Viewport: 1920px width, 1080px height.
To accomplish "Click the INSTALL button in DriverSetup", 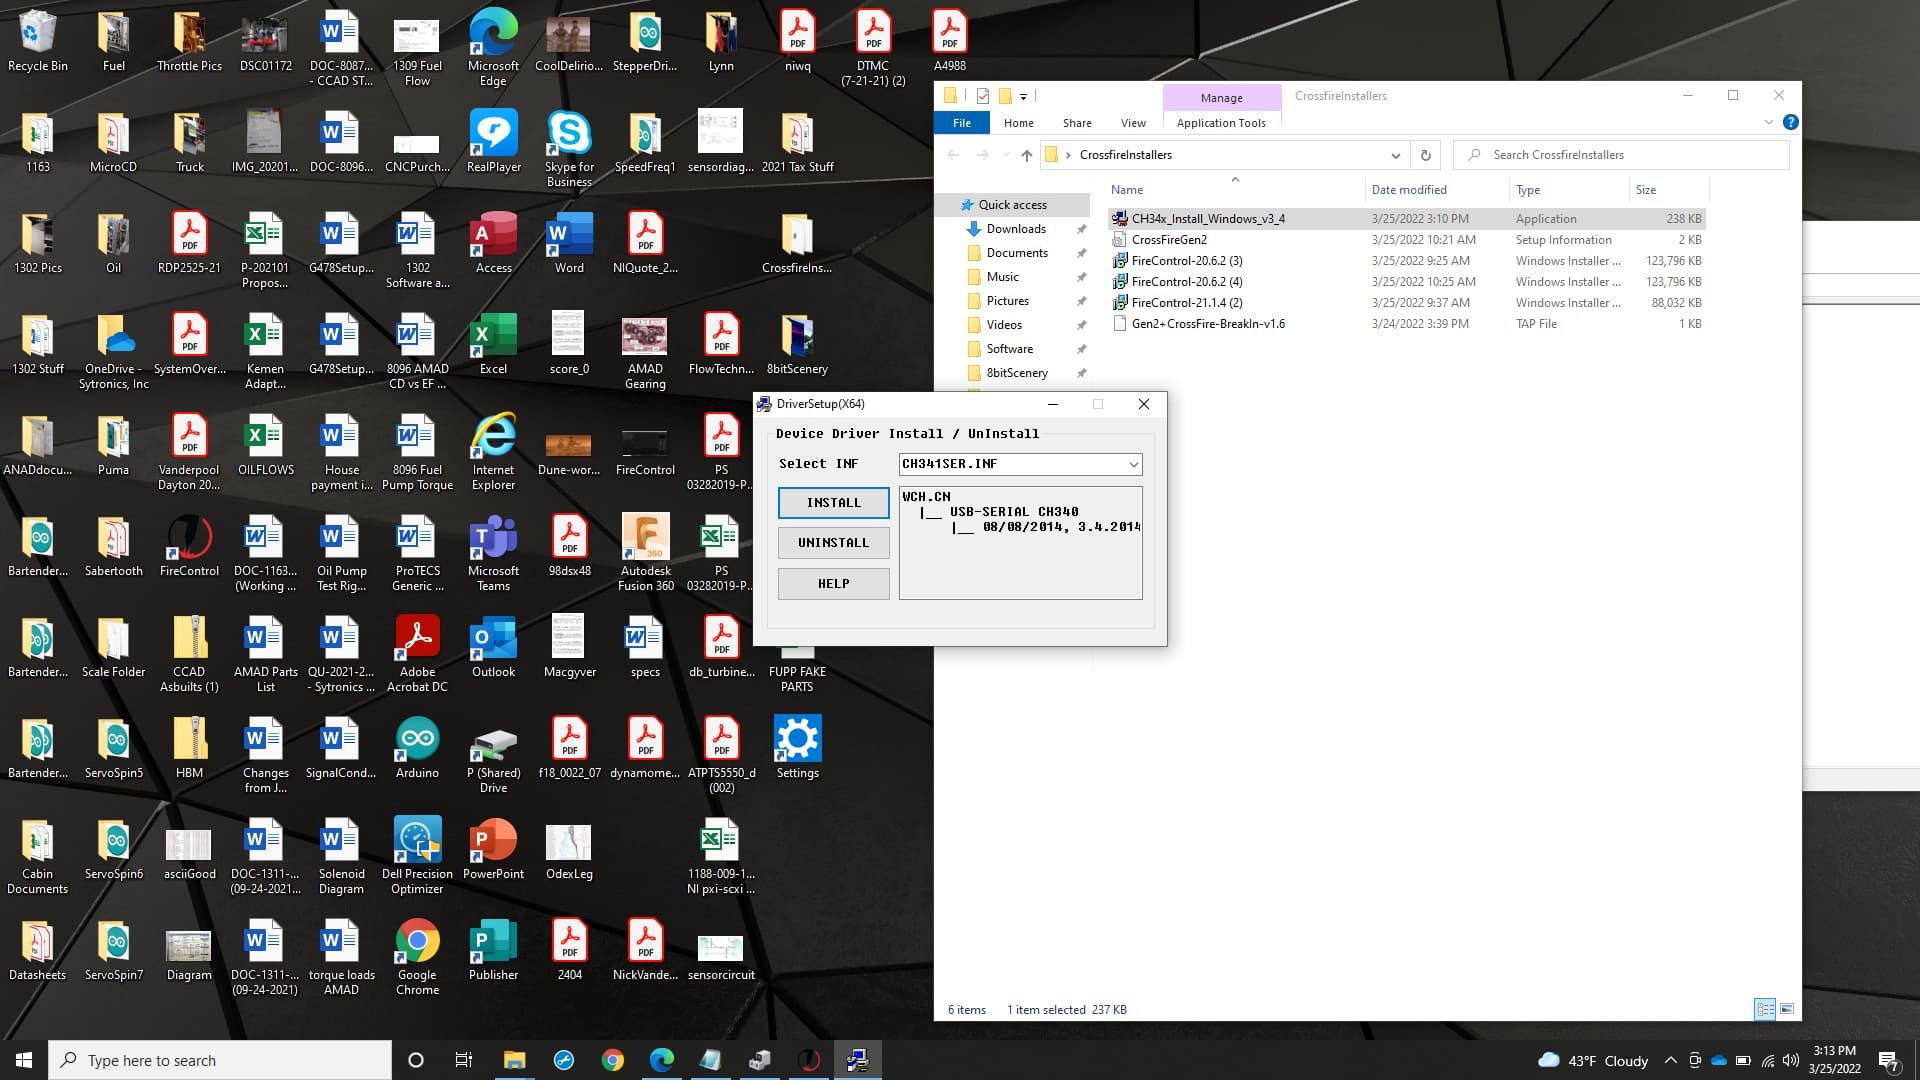I will point(833,503).
